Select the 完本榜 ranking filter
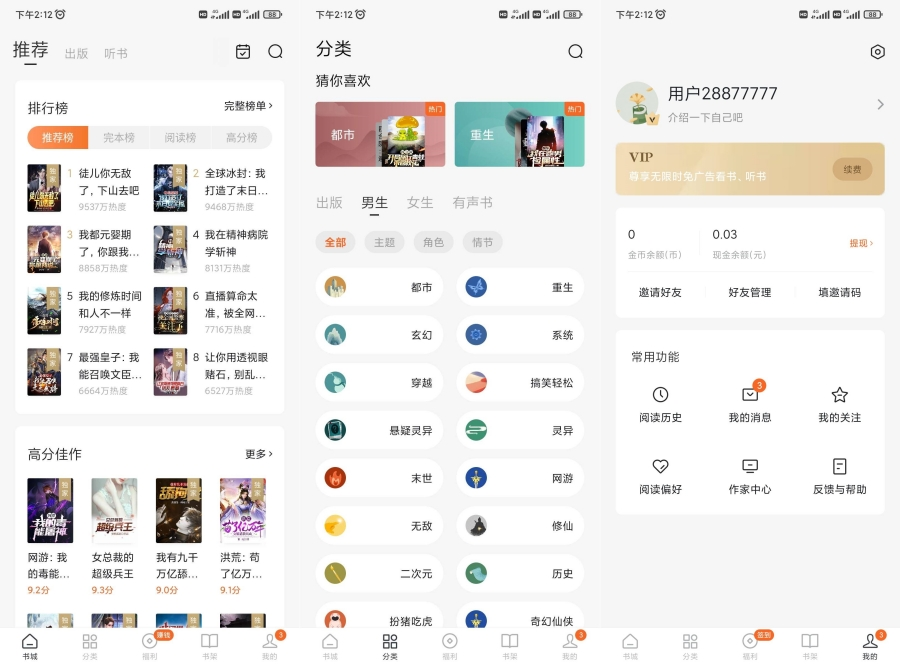Screen dimensions: 900x666 [x=119, y=138]
